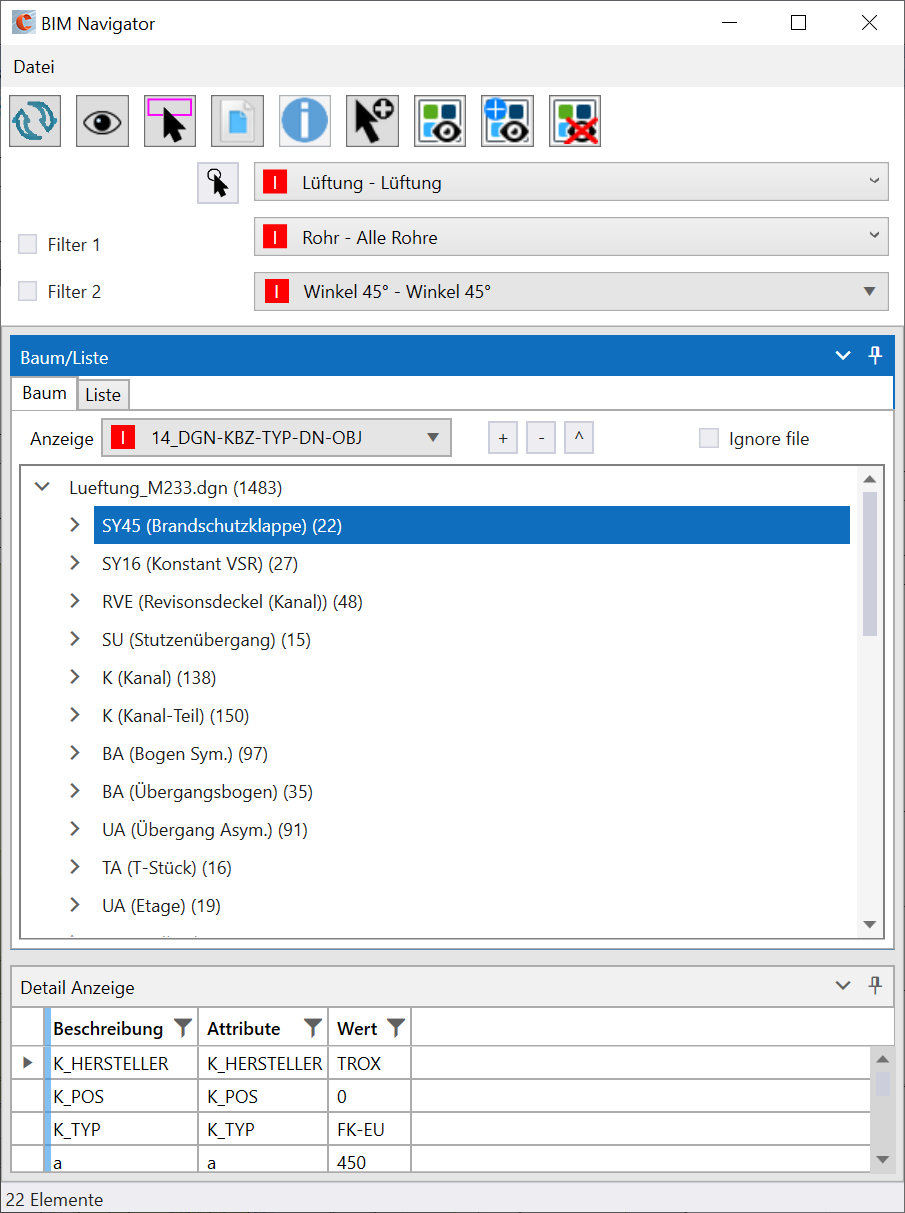
Task: Expand the SY16 (Konstant VSR) node
Action: coord(75,563)
